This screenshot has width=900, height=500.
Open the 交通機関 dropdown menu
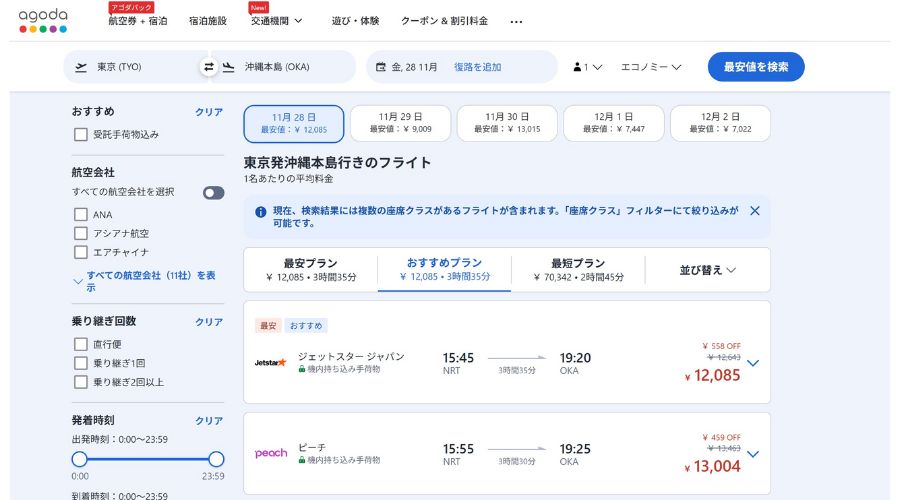point(277,21)
